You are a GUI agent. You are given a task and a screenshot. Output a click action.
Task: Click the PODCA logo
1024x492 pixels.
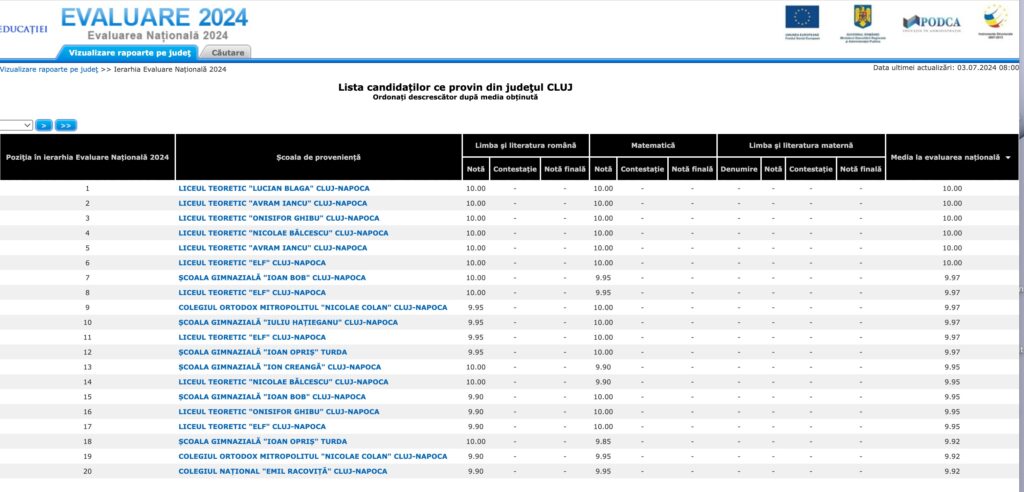tap(931, 22)
